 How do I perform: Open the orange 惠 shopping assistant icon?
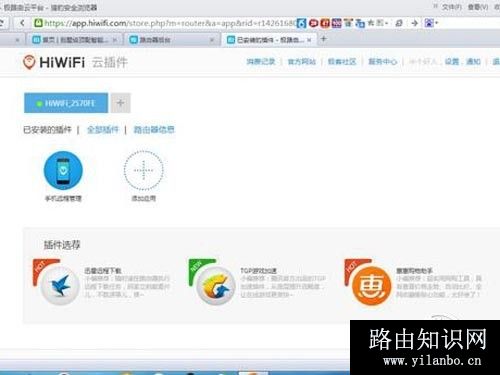371,286
